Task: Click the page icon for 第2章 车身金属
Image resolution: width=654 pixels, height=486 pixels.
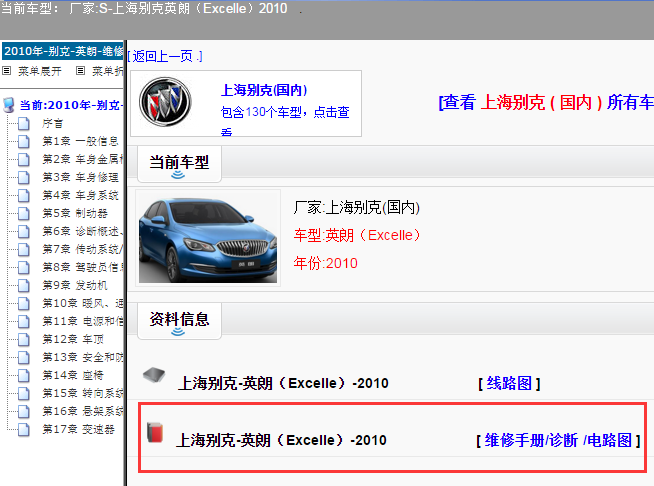Action: [24, 159]
